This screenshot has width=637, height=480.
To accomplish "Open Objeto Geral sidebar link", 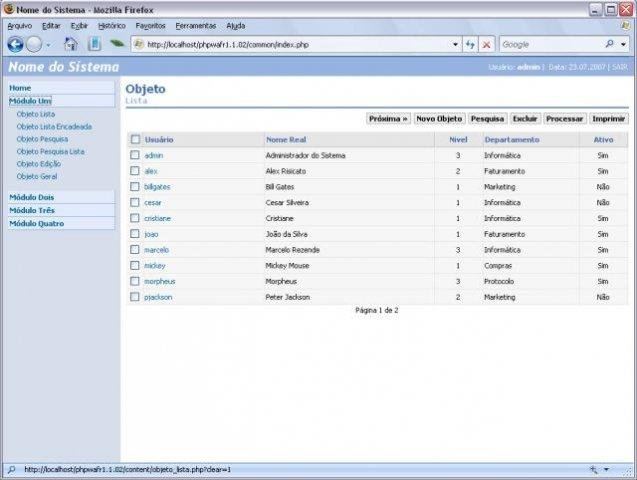I will (x=37, y=176).
